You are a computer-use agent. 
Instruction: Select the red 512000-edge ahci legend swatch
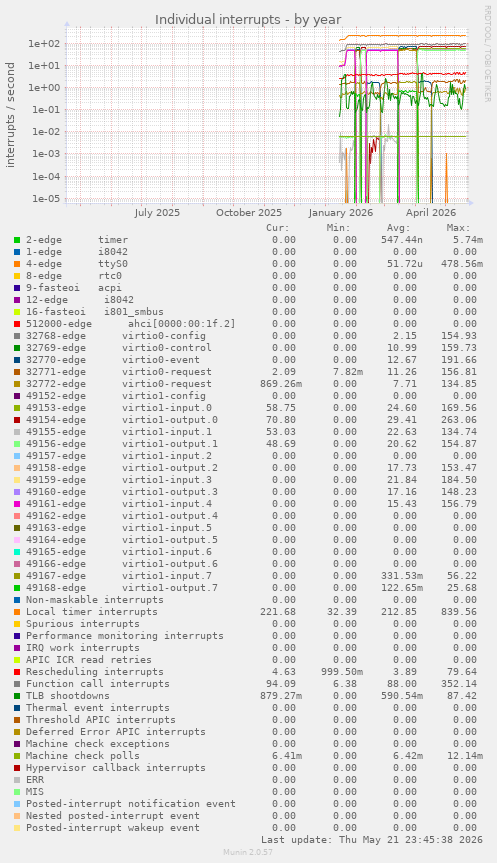click(x=17, y=324)
